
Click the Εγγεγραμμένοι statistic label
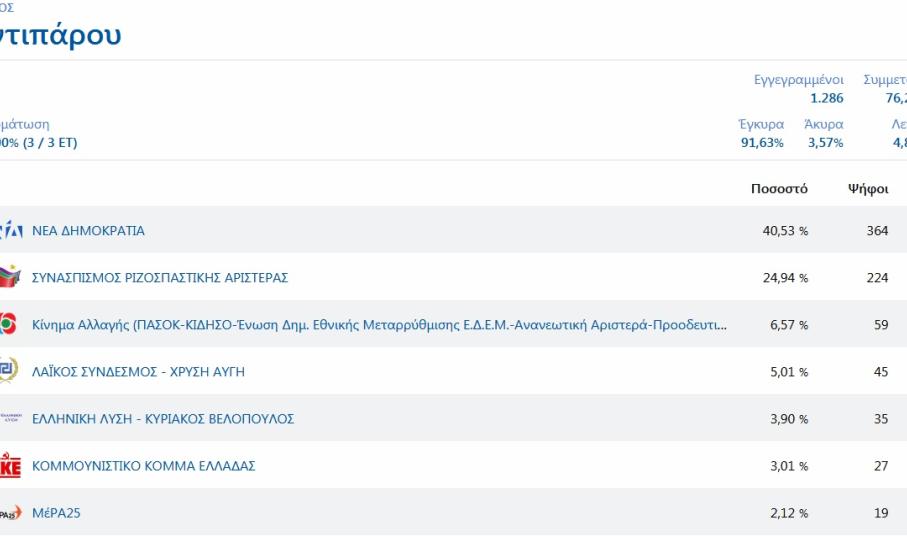point(798,80)
